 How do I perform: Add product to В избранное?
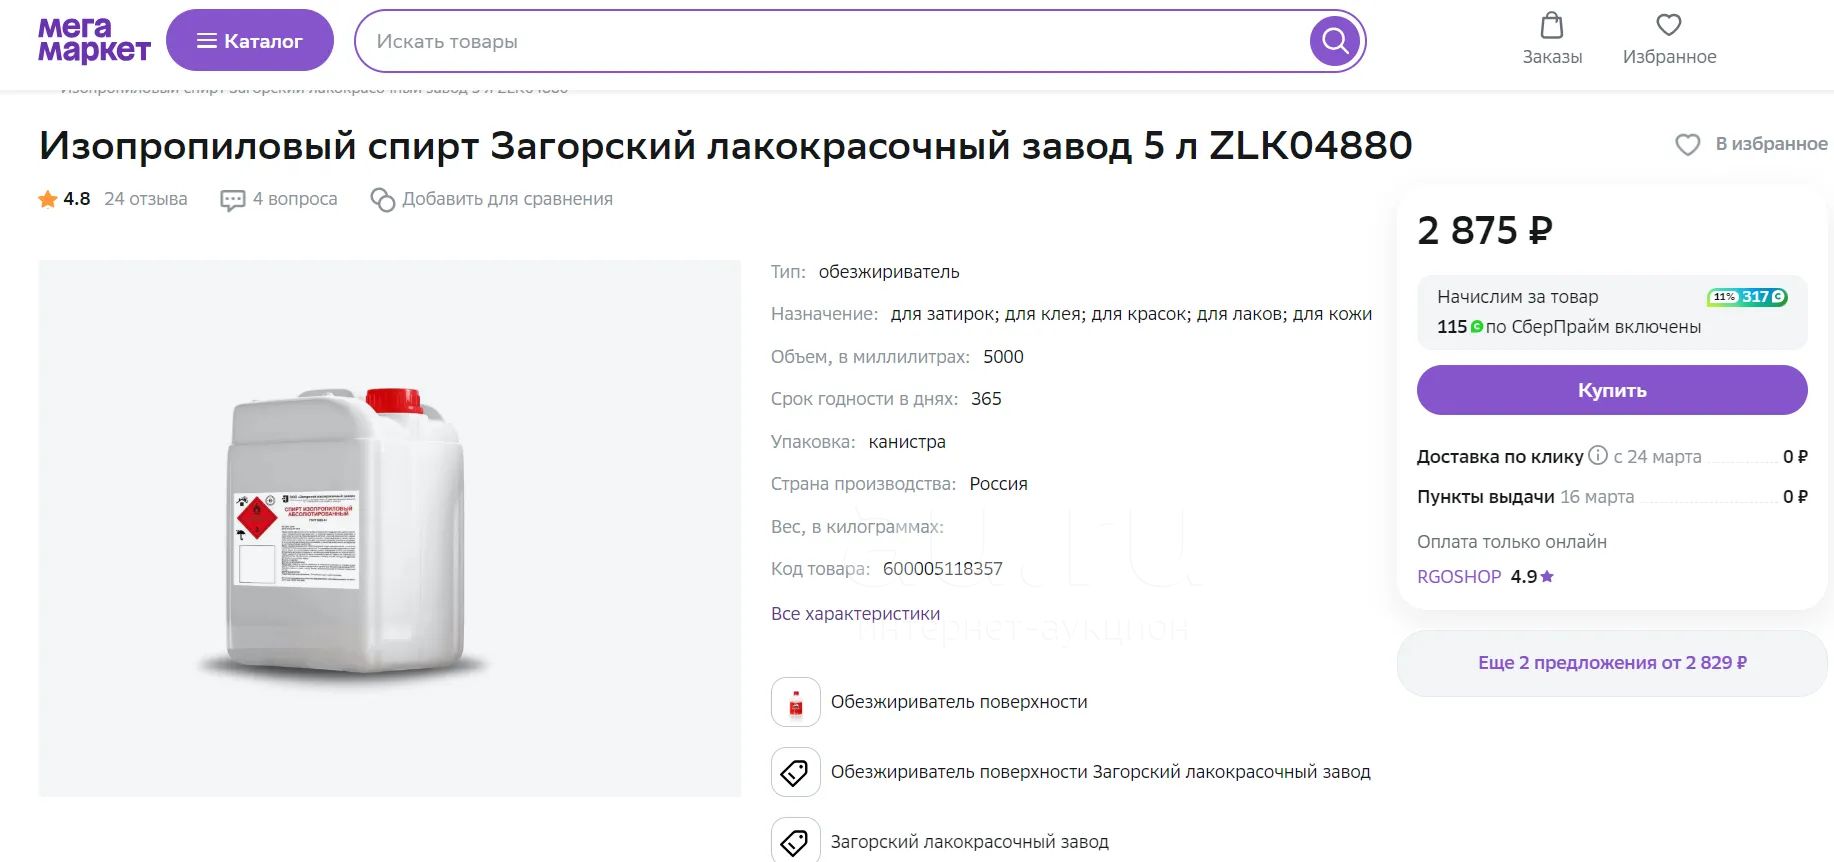point(1751,144)
